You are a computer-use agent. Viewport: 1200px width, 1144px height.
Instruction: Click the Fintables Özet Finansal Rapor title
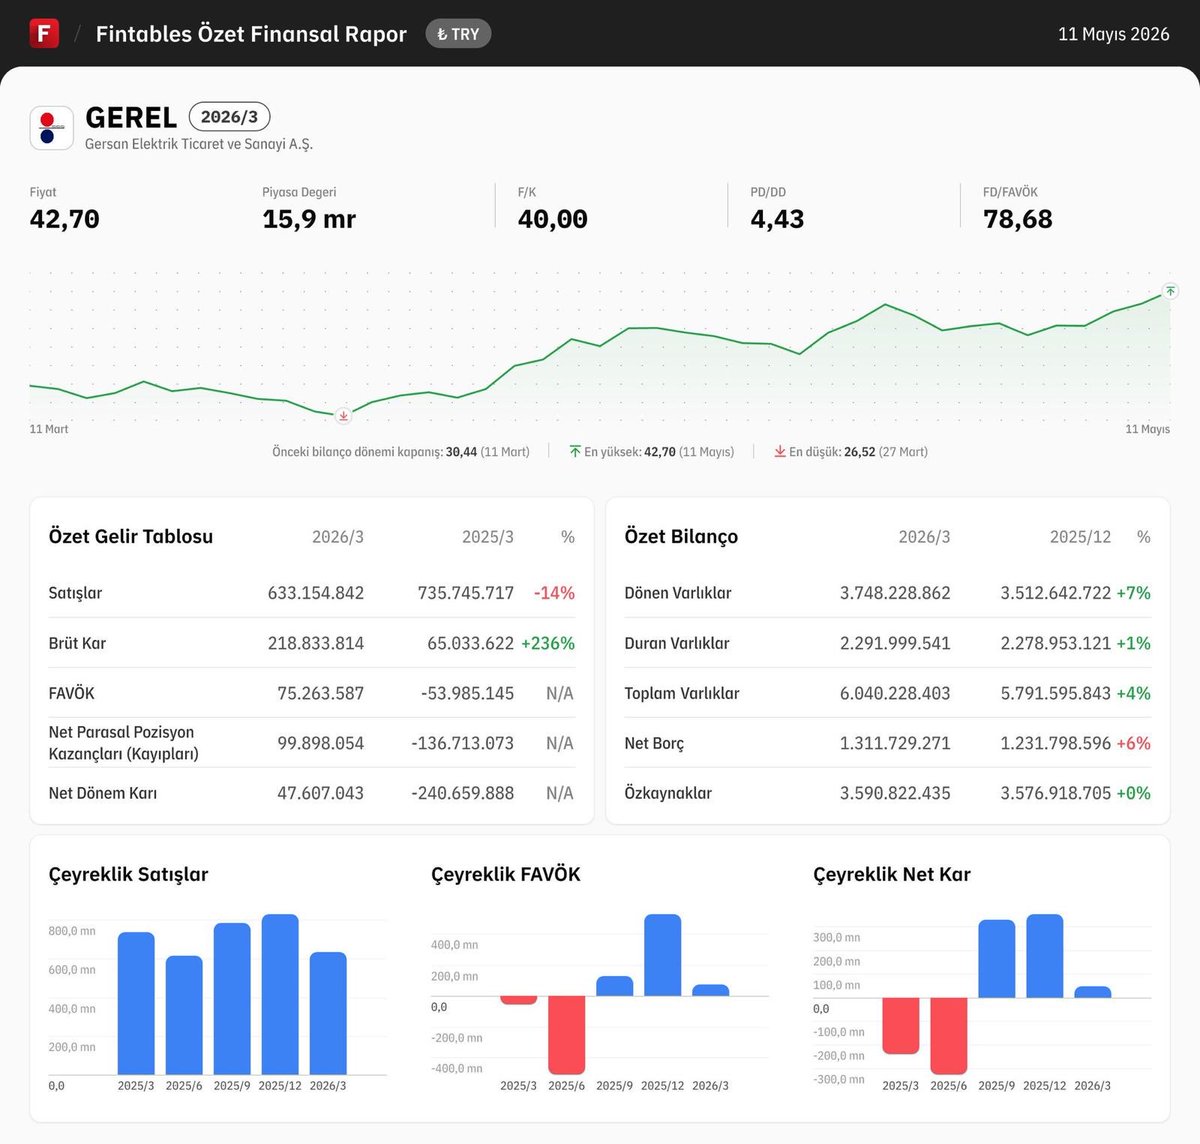251,34
